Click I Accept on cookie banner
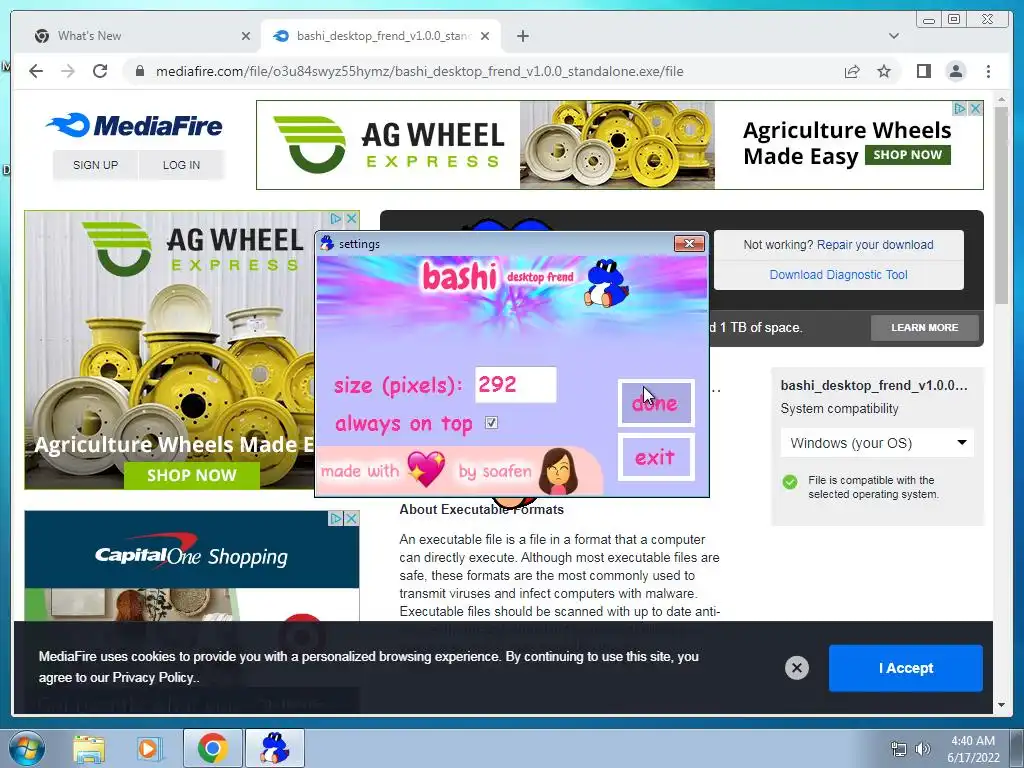 pos(905,668)
